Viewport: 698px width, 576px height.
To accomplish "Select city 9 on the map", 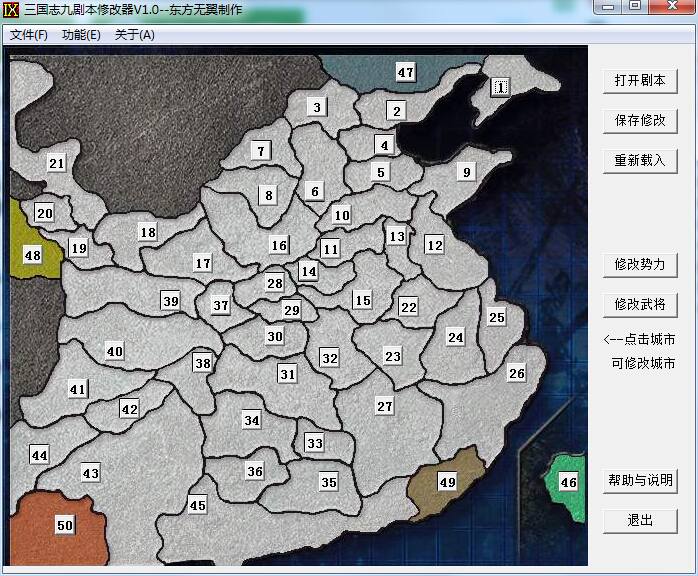I will pyautogui.click(x=467, y=172).
